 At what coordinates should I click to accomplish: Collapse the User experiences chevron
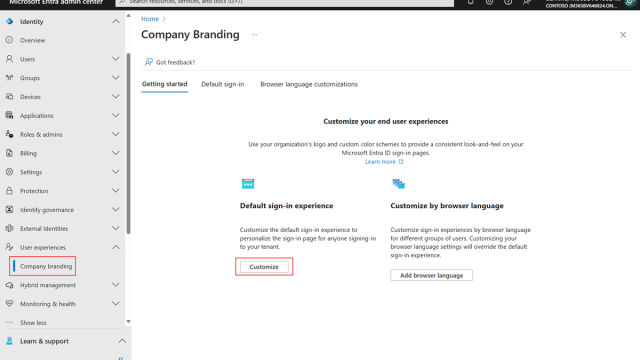click(116, 247)
